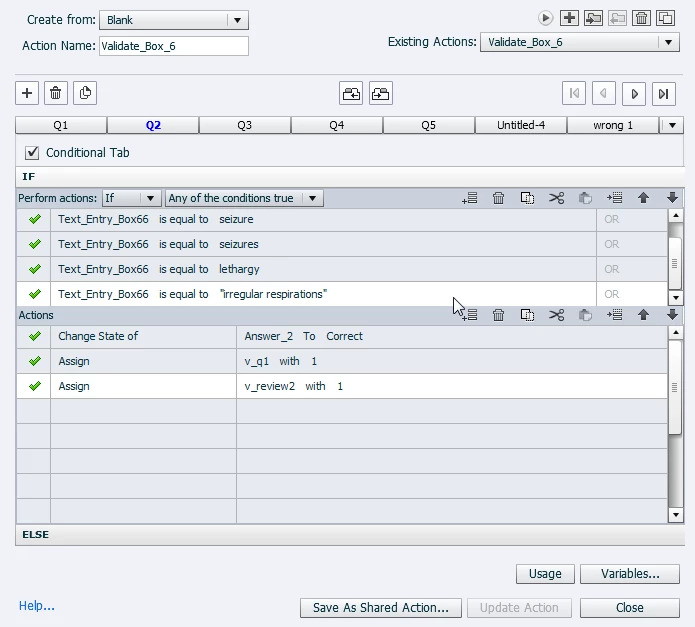The height and width of the screenshot is (627, 695).
Task: Delete the current decision tab with the trash button
Action: 56,93
